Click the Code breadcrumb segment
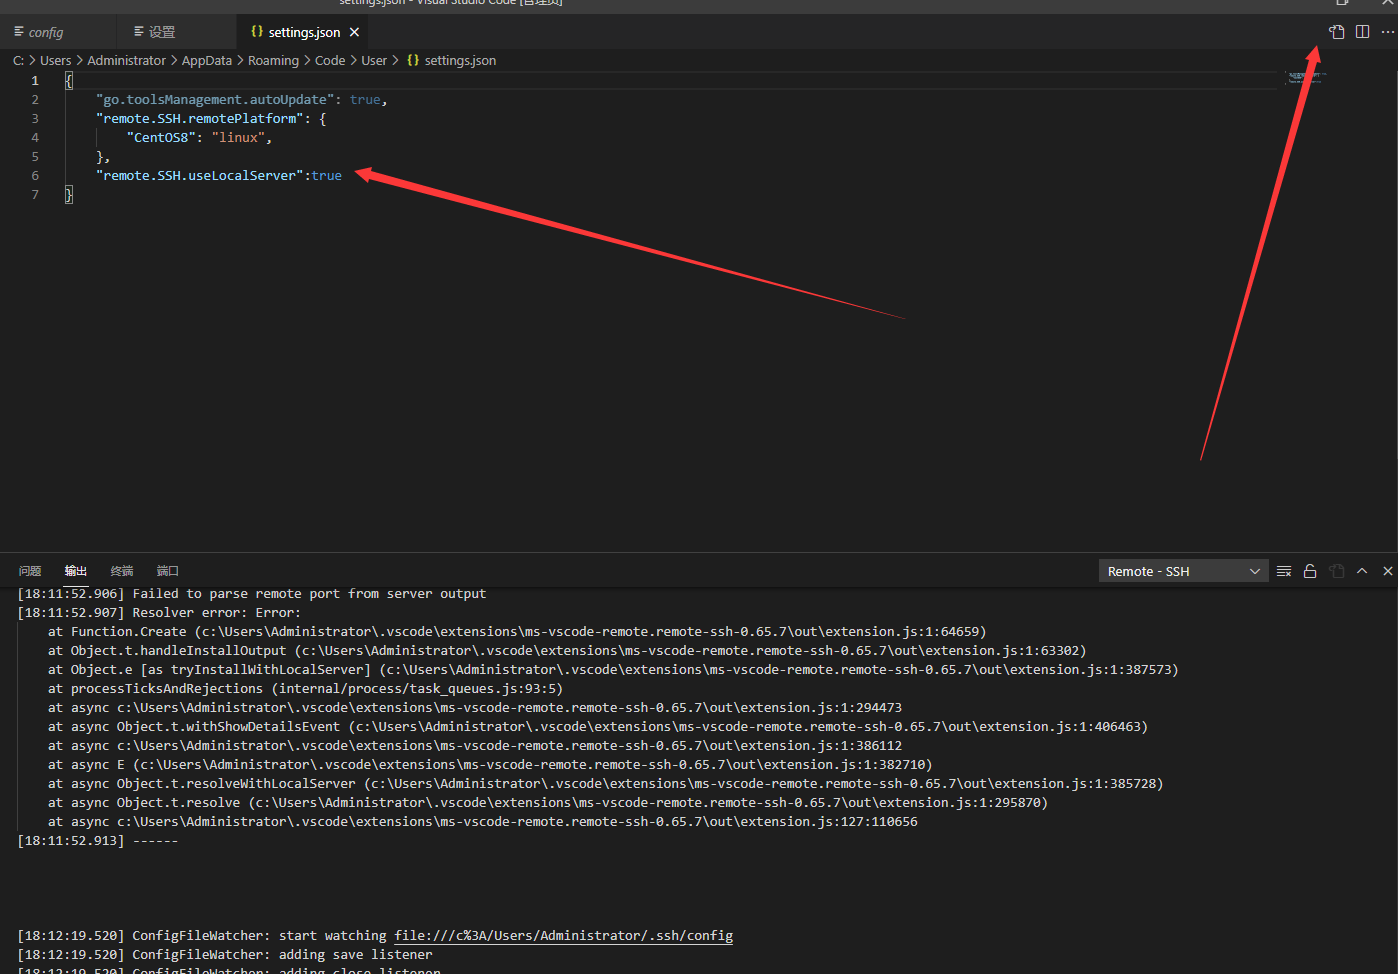The image size is (1398, 974). point(330,61)
